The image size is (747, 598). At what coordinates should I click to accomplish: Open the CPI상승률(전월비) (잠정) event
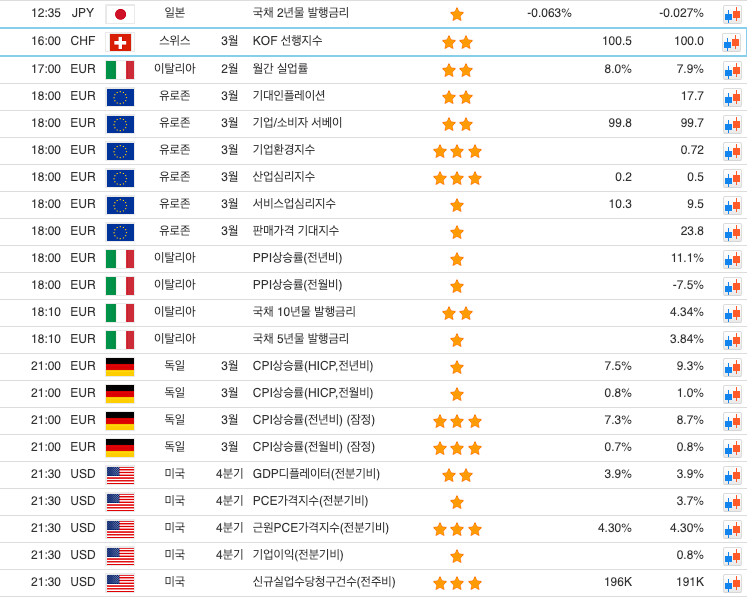tap(313, 447)
